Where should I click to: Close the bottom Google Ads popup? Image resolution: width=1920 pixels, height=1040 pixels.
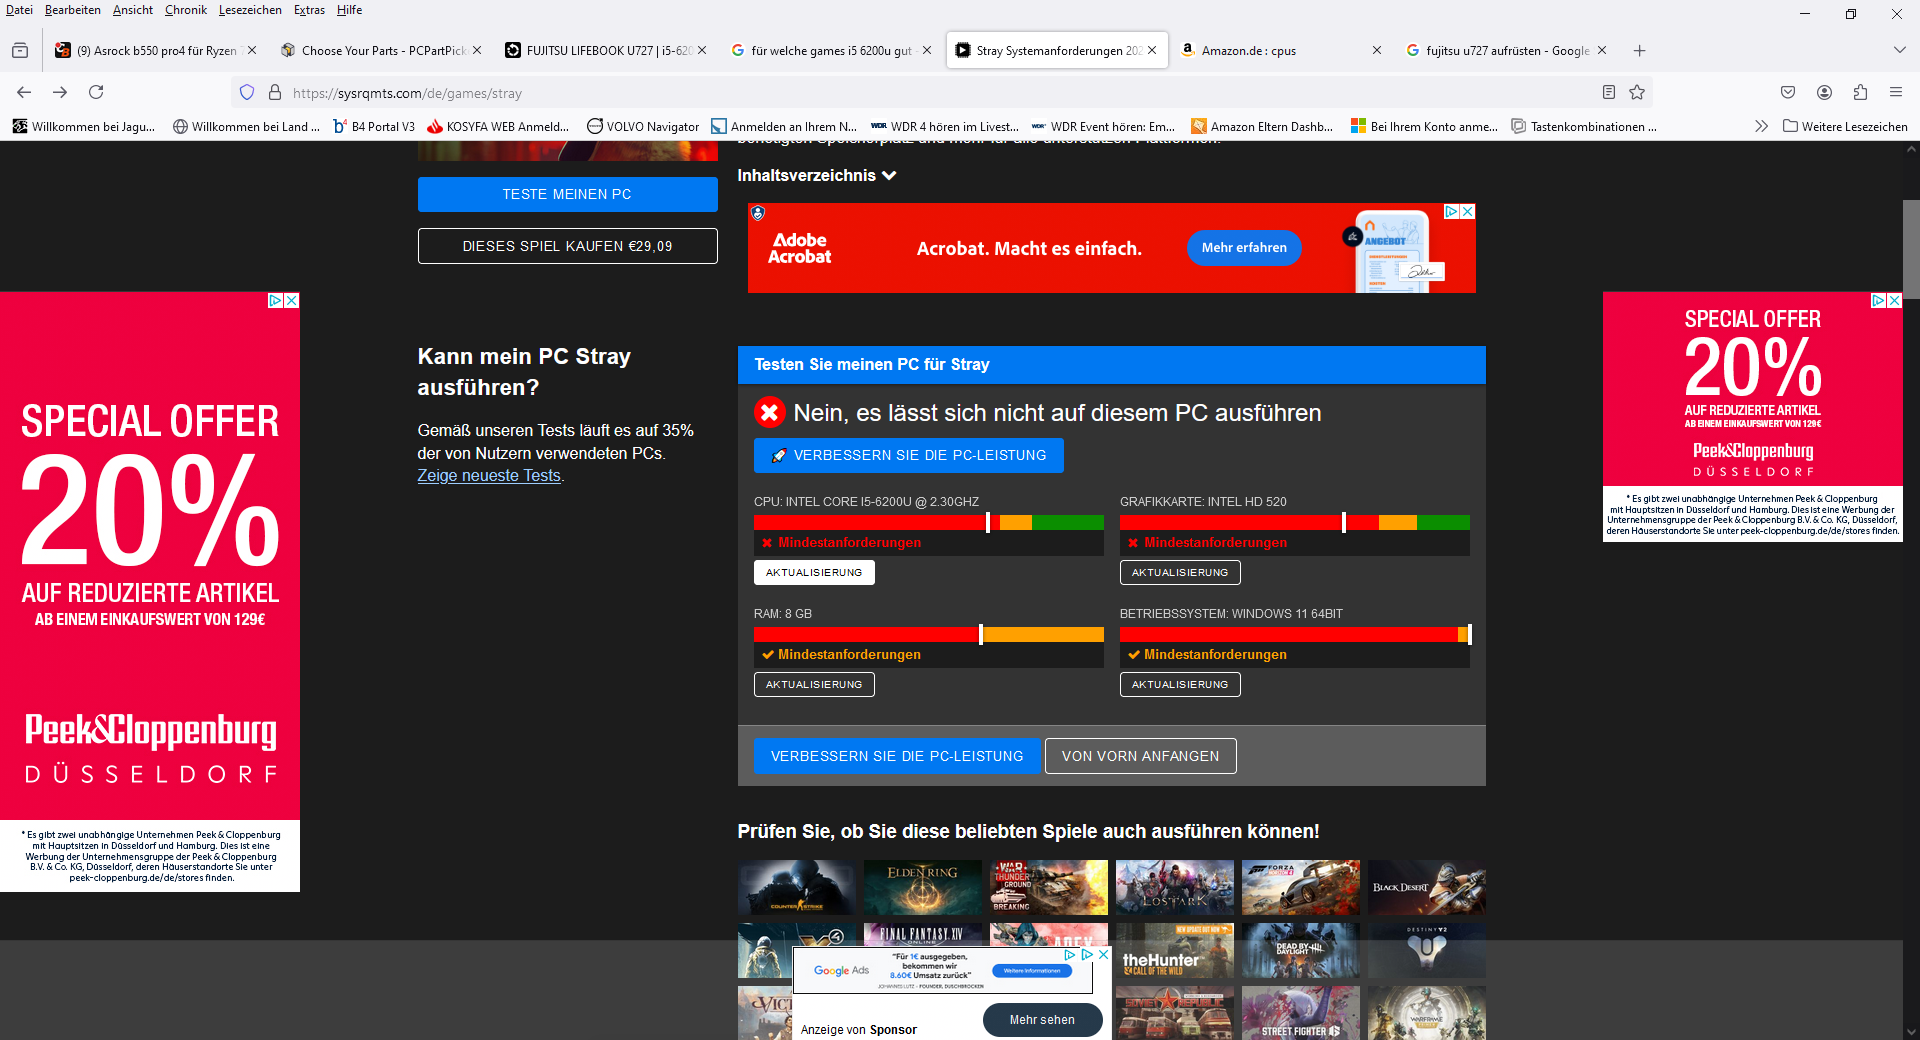pyautogui.click(x=1103, y=954)
